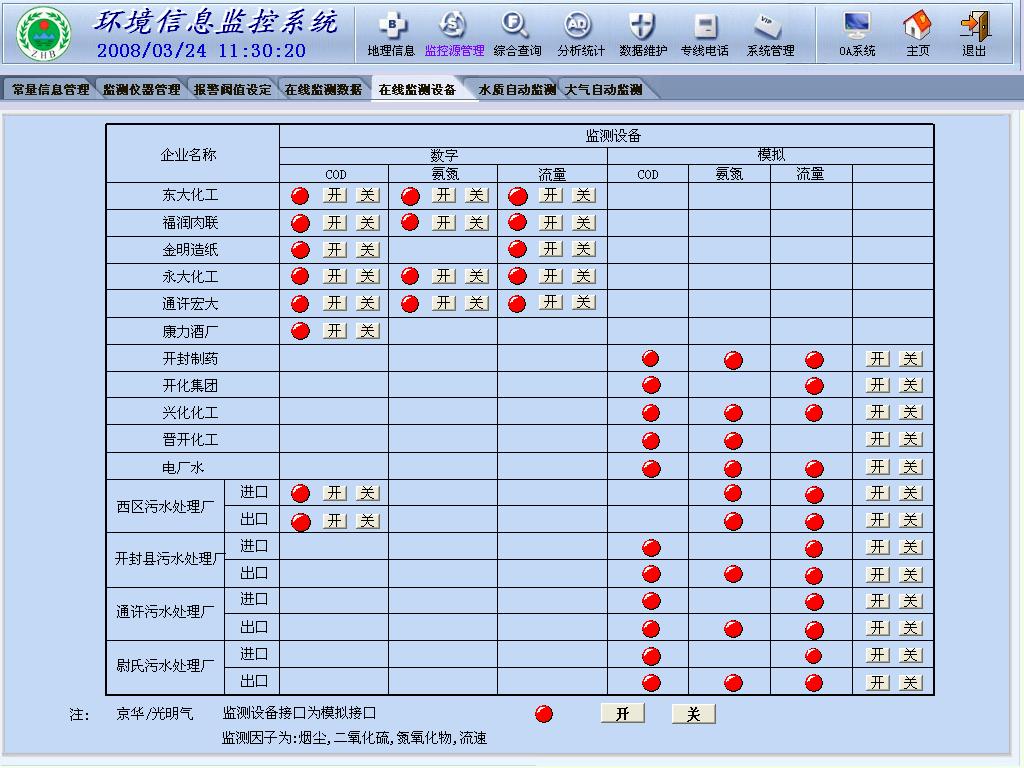The height and width of the screenshot is (768, 1024).
Task: Select the 报警阀值设定 tab
Action: (x=232, y=89)
